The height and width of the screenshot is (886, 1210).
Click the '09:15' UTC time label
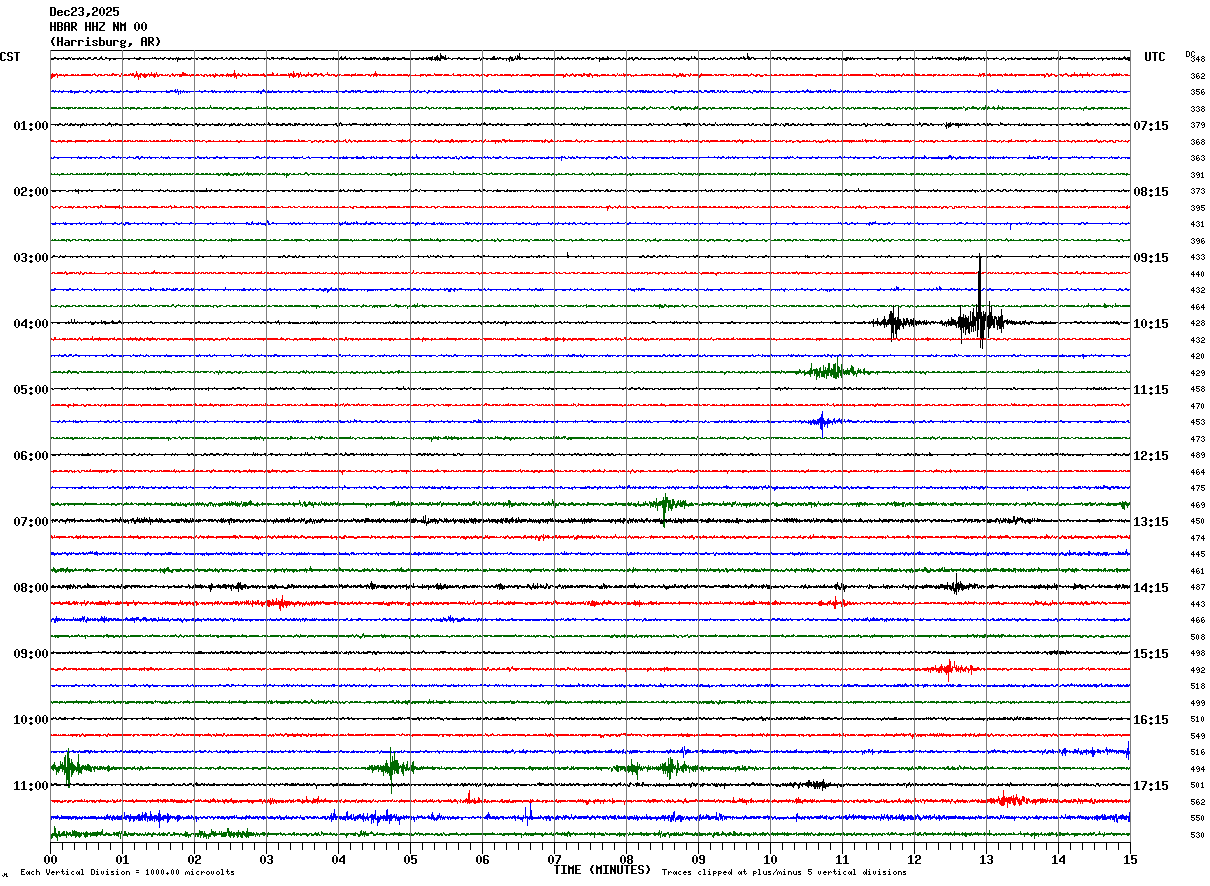pos(1151,258)
